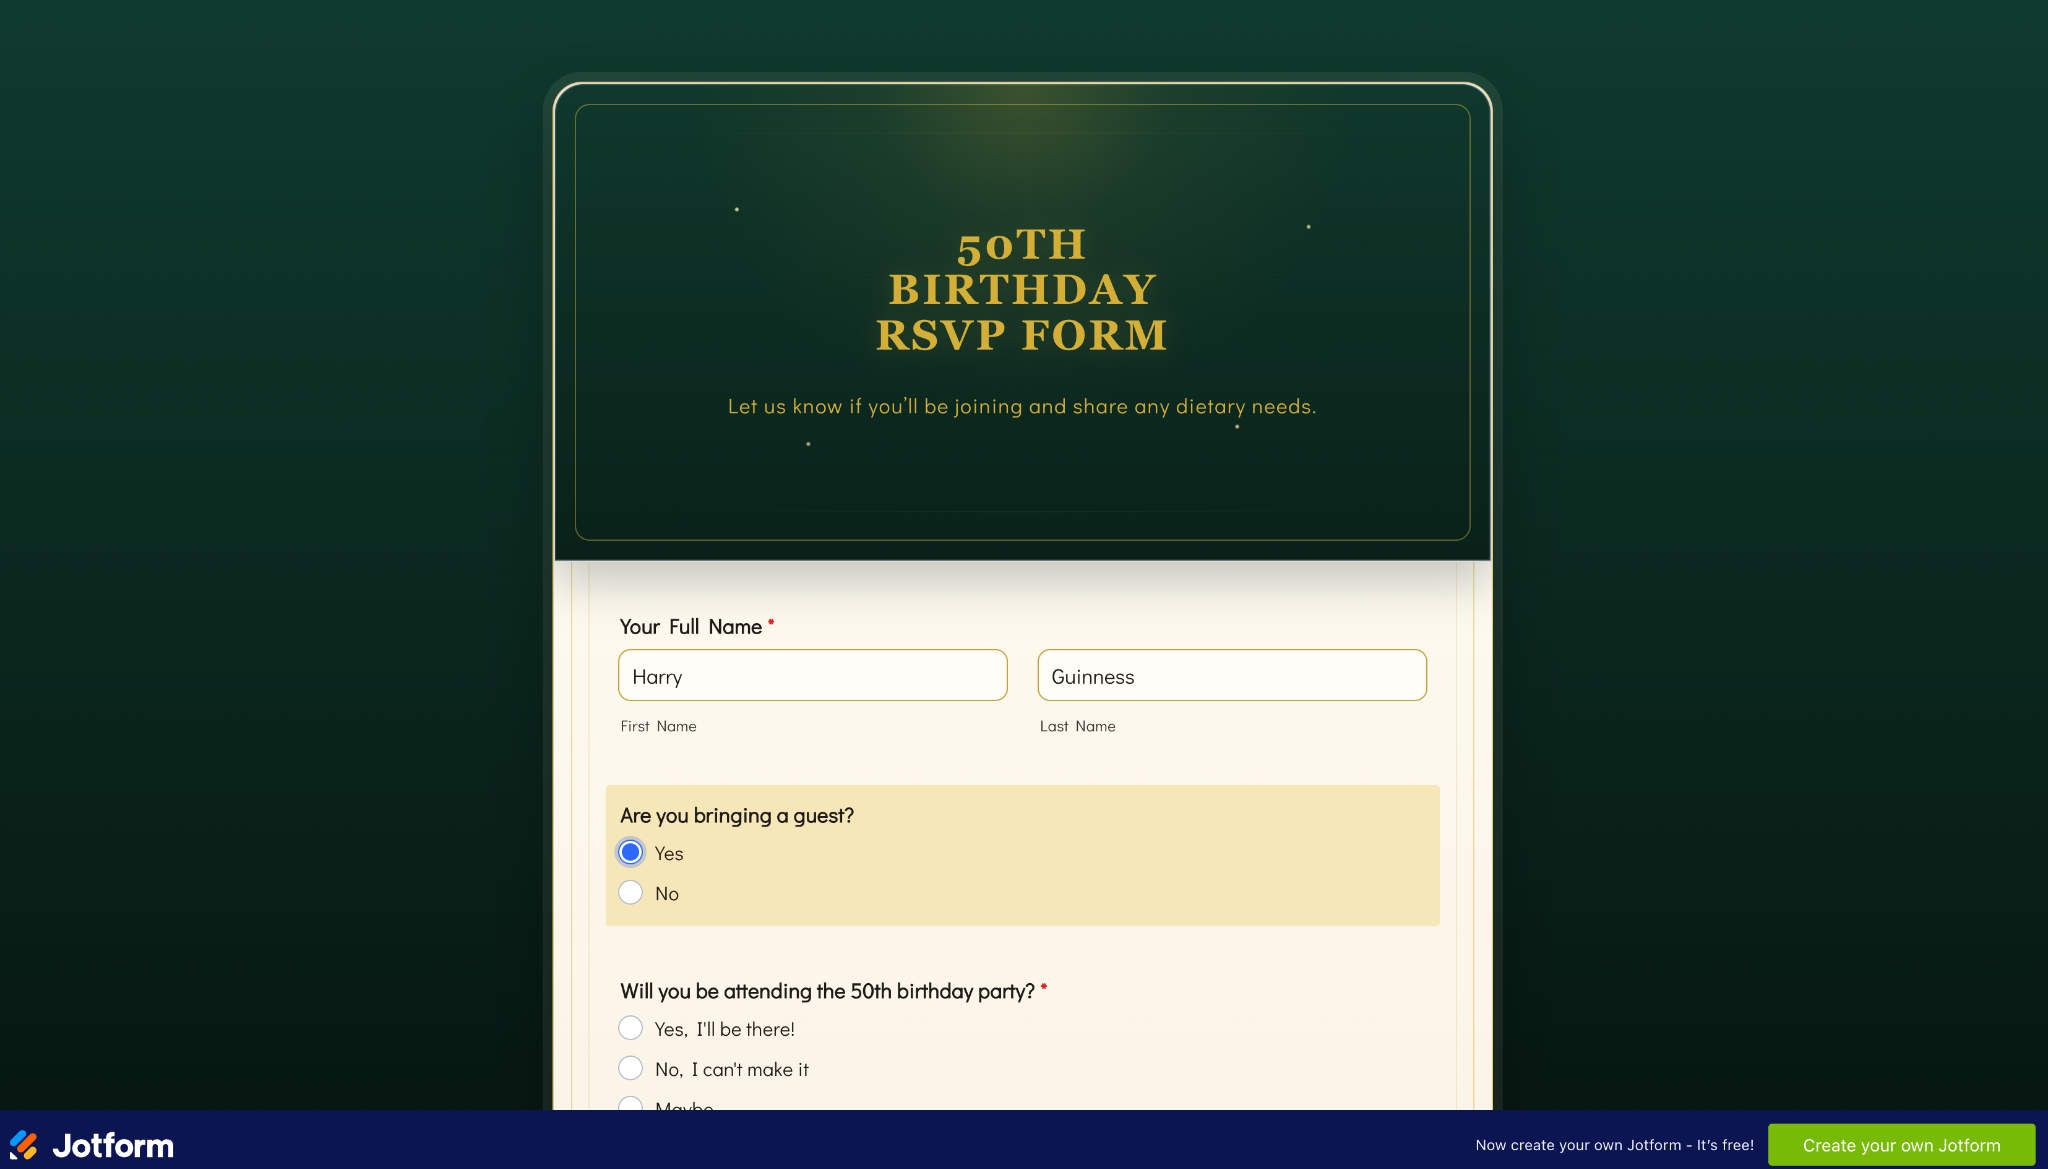Screen dimensions: 2048x1169
Task: Click the "50TH BIRTHDAY RSVP FORM" heading
Action: tap(1022, 290)
